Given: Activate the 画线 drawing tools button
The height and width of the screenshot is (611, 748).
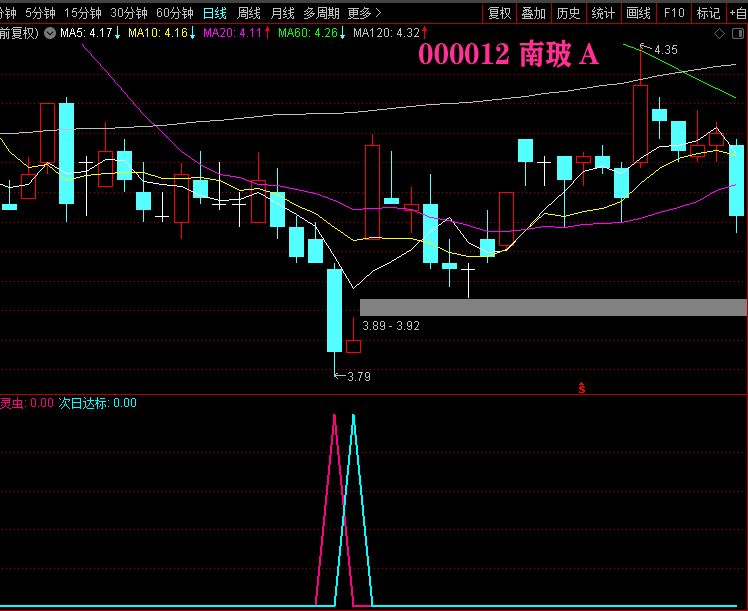Looking at the screenshot, I should [638, 13].
